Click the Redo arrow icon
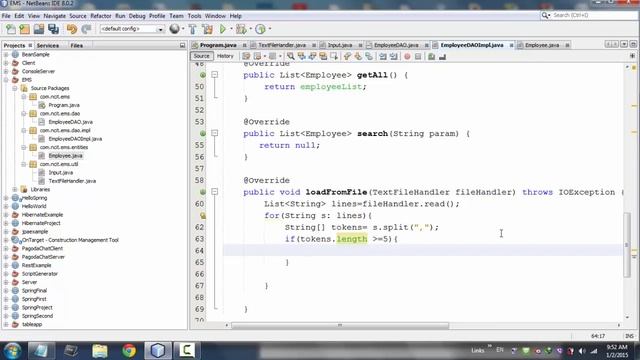The height and width of the screenshot is (360, 640). (x=86, y=29)
